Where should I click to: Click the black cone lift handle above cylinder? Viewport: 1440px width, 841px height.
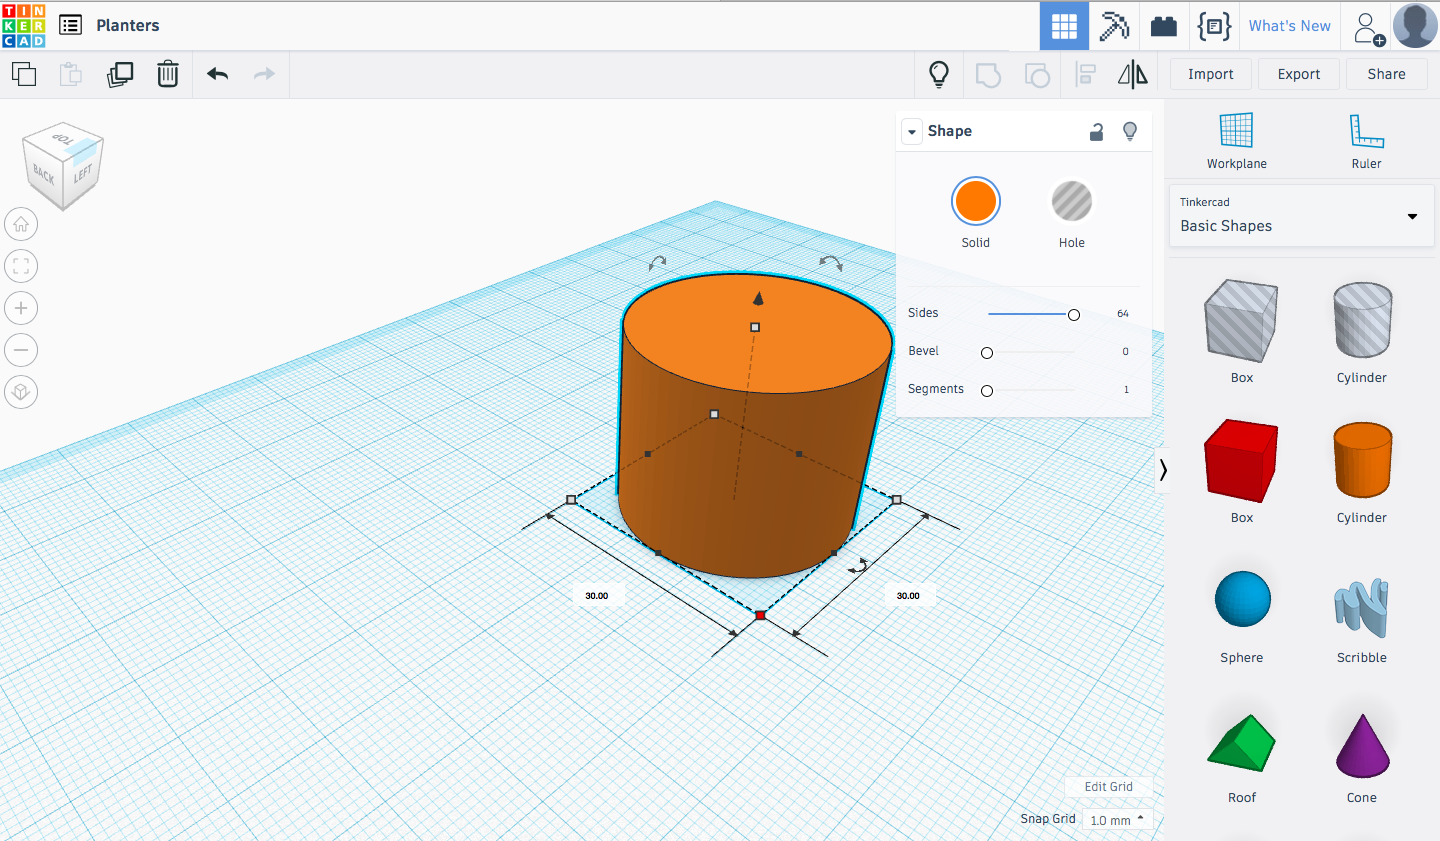tap(758, 298)
